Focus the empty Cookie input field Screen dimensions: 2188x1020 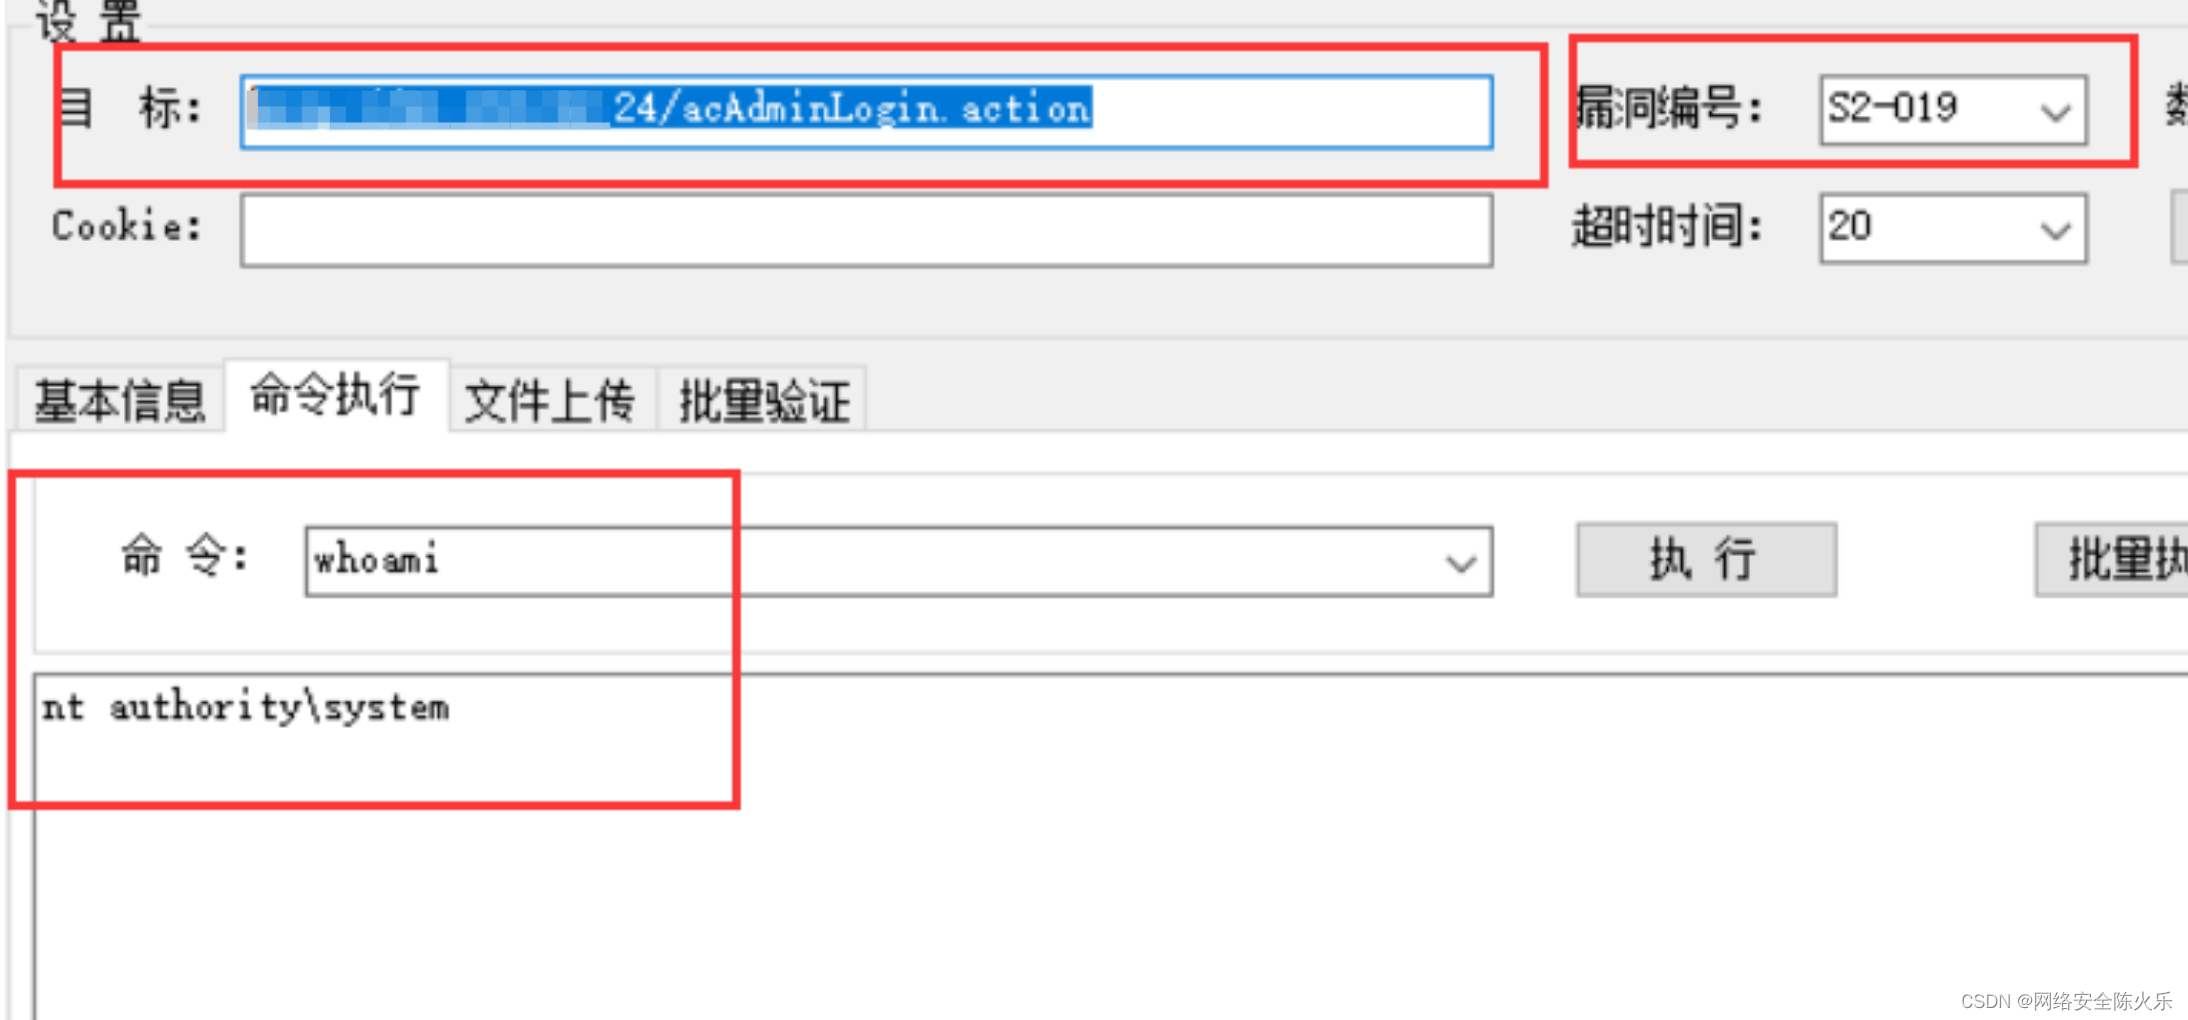(x=866, y=230)
